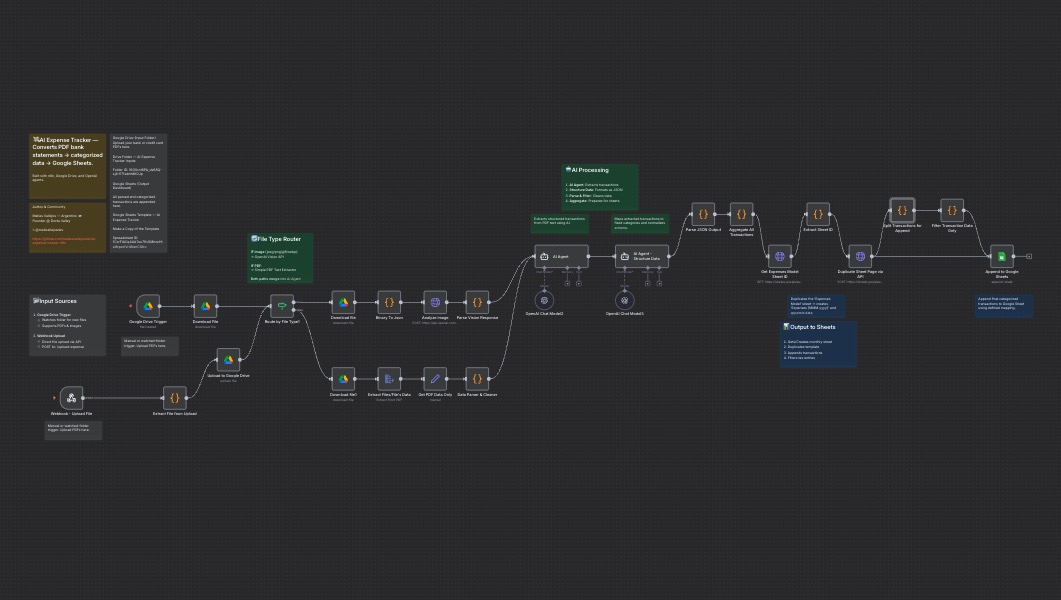Select the AI Expense Tracker title note

coord(68,166)
